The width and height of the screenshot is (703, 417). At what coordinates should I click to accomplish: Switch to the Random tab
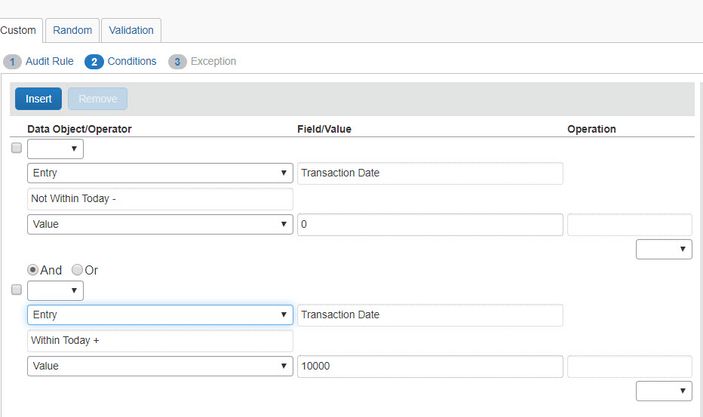[x=72, y=30]
